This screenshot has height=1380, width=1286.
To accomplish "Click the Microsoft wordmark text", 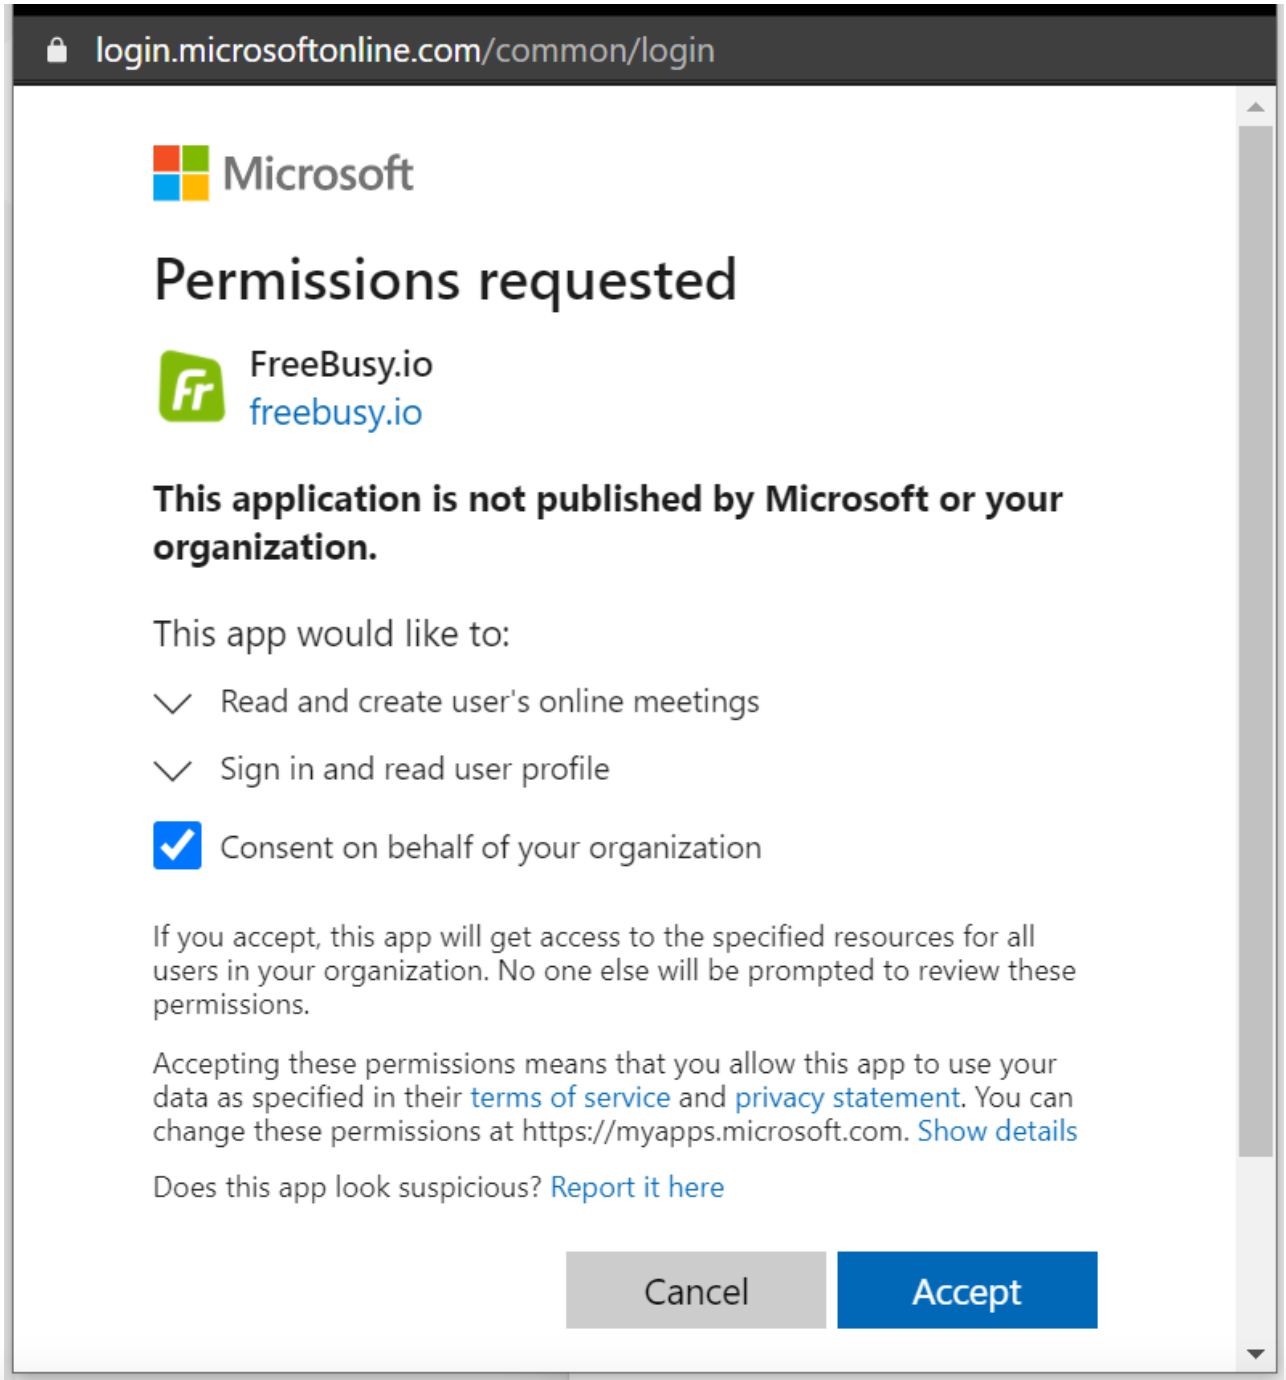I will (318, 174).
